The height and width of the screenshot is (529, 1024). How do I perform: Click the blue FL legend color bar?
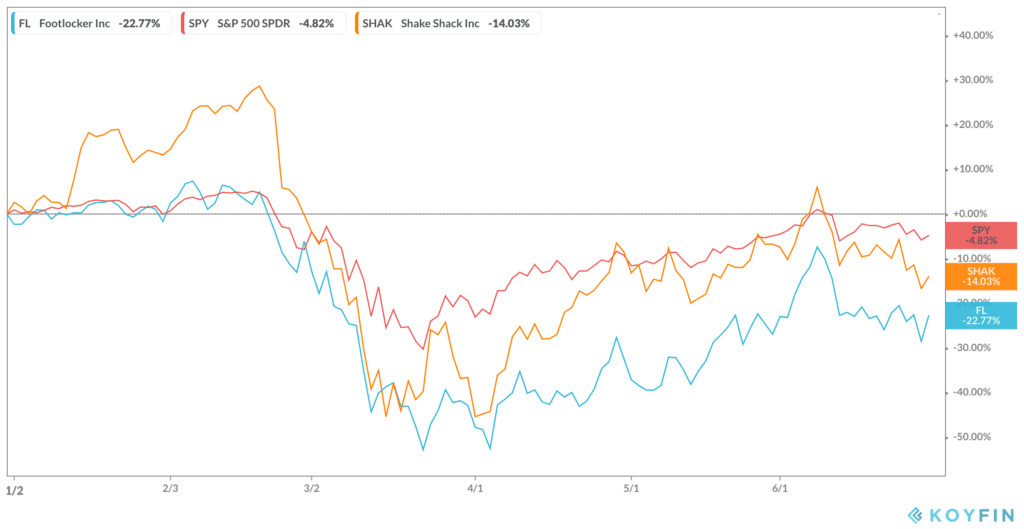click(14, 23)
